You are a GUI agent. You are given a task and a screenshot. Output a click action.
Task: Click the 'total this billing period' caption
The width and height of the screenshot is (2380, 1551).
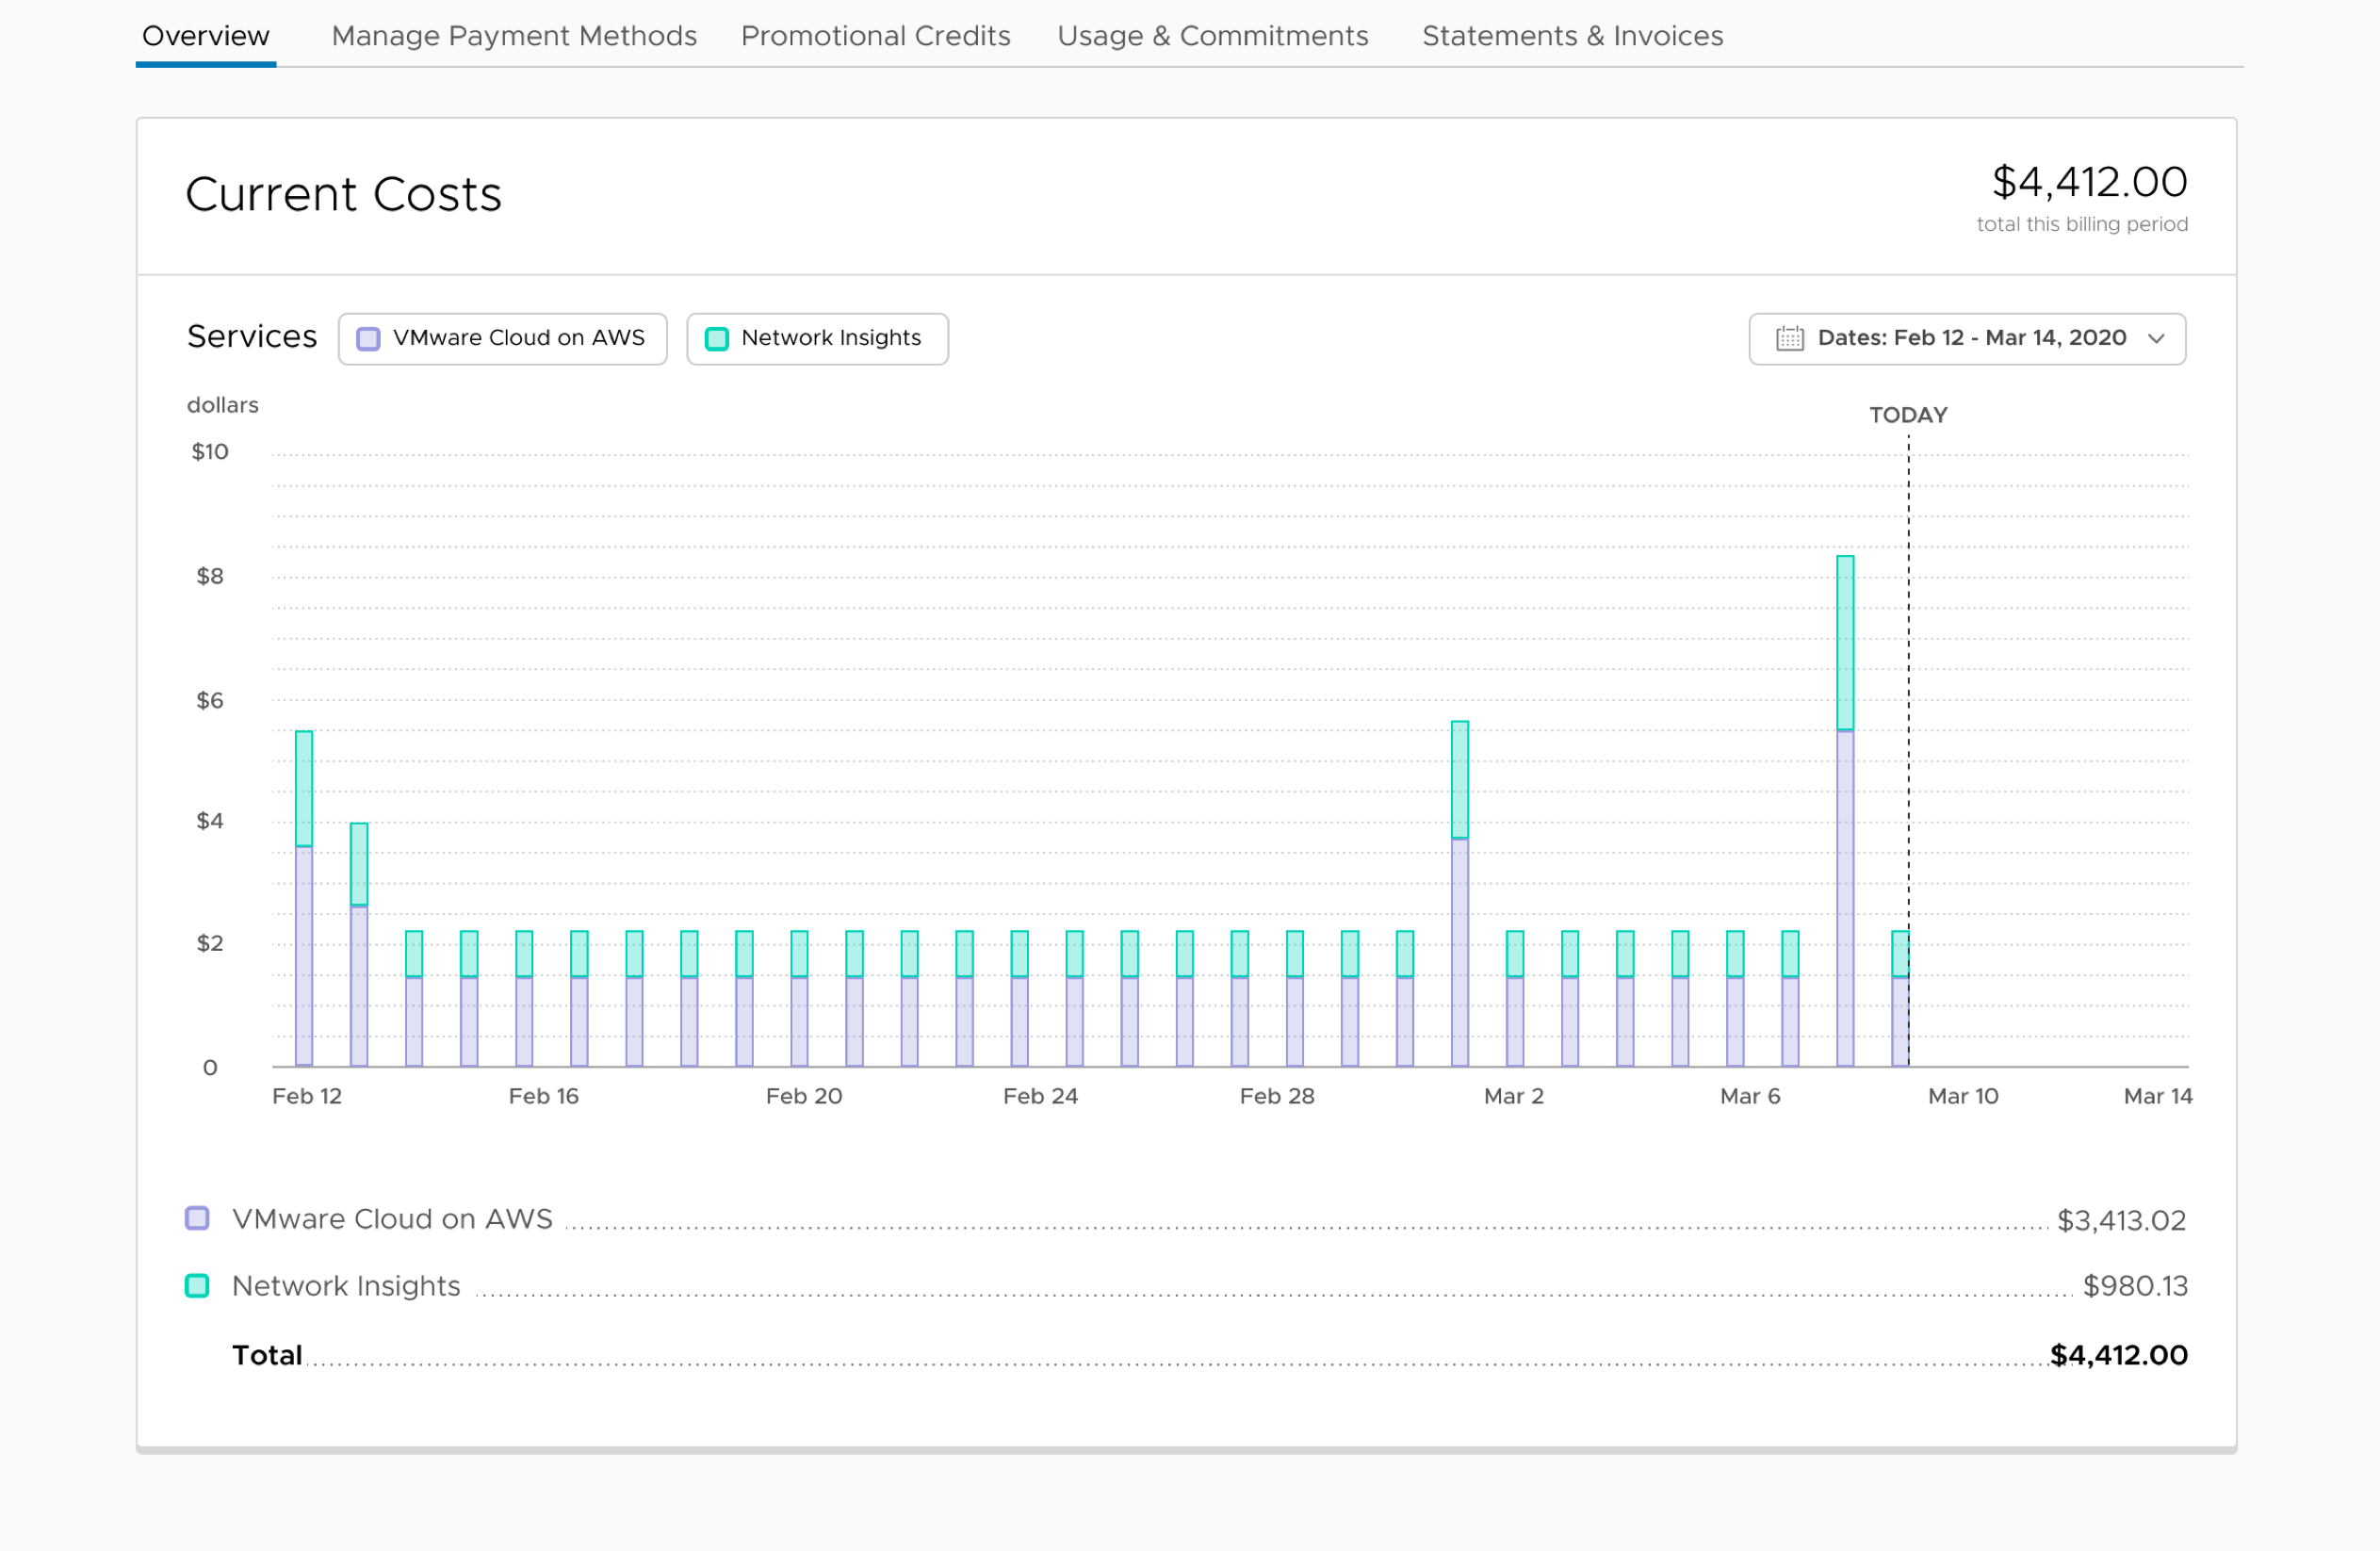[2082, 224]
